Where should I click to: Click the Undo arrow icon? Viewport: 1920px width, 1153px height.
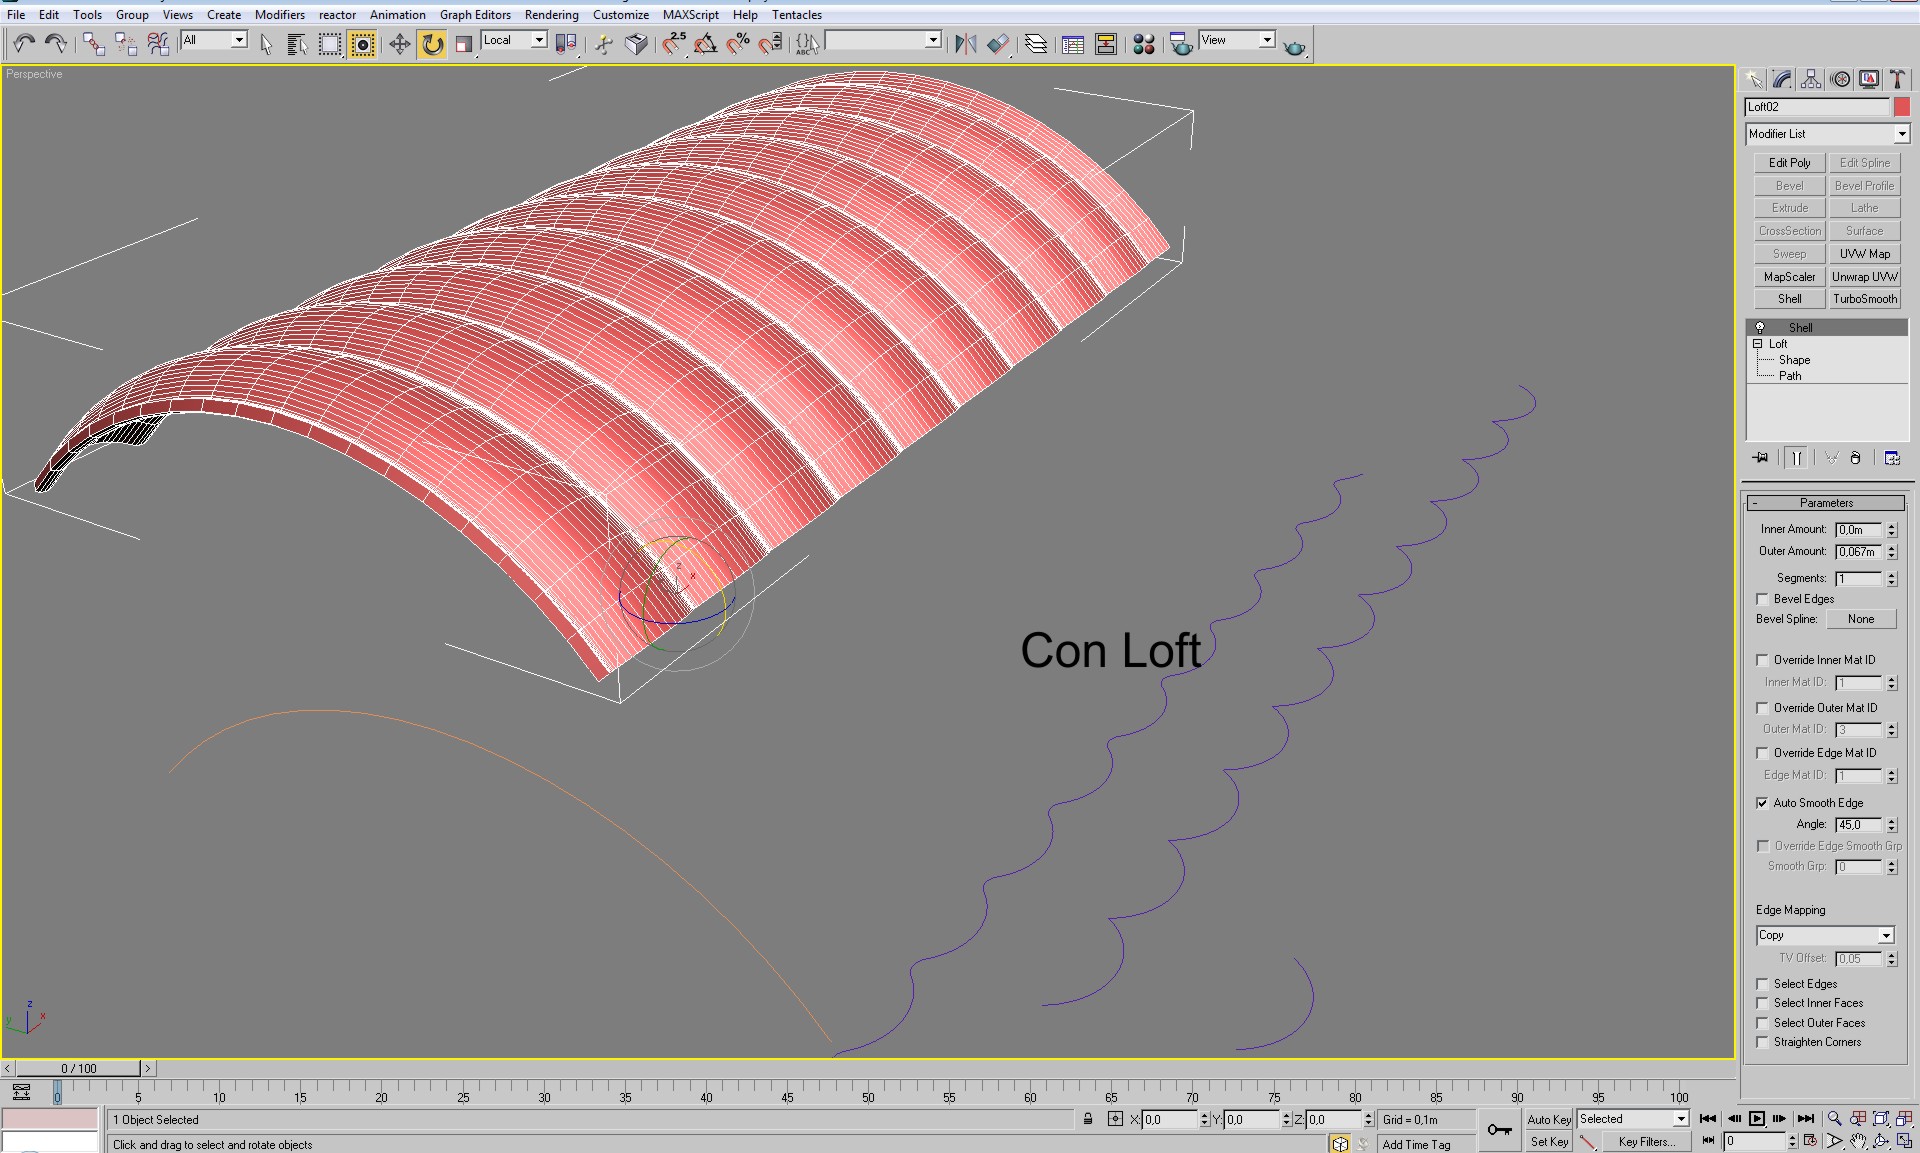click(24, 43)
